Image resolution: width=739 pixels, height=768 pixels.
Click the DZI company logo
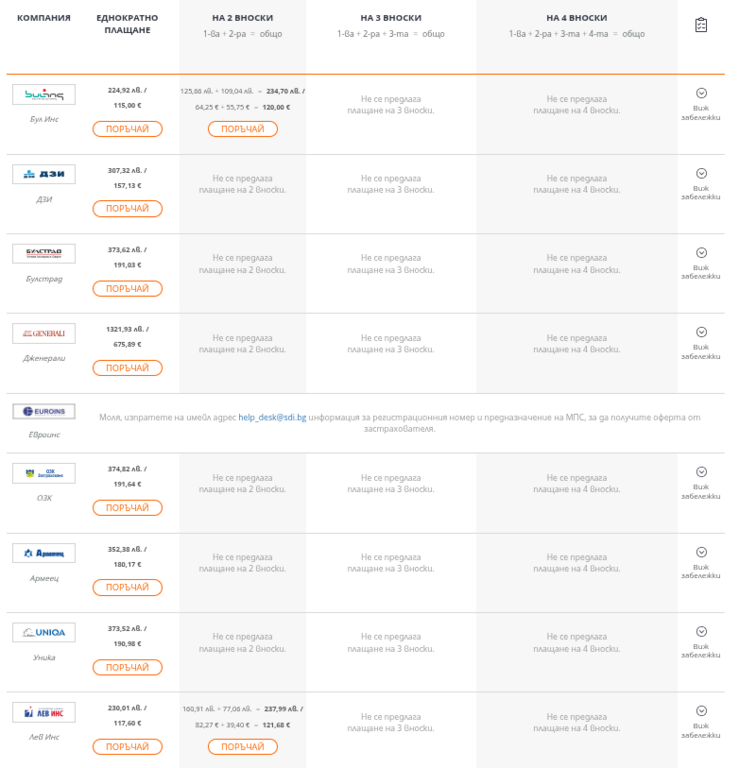44,174
